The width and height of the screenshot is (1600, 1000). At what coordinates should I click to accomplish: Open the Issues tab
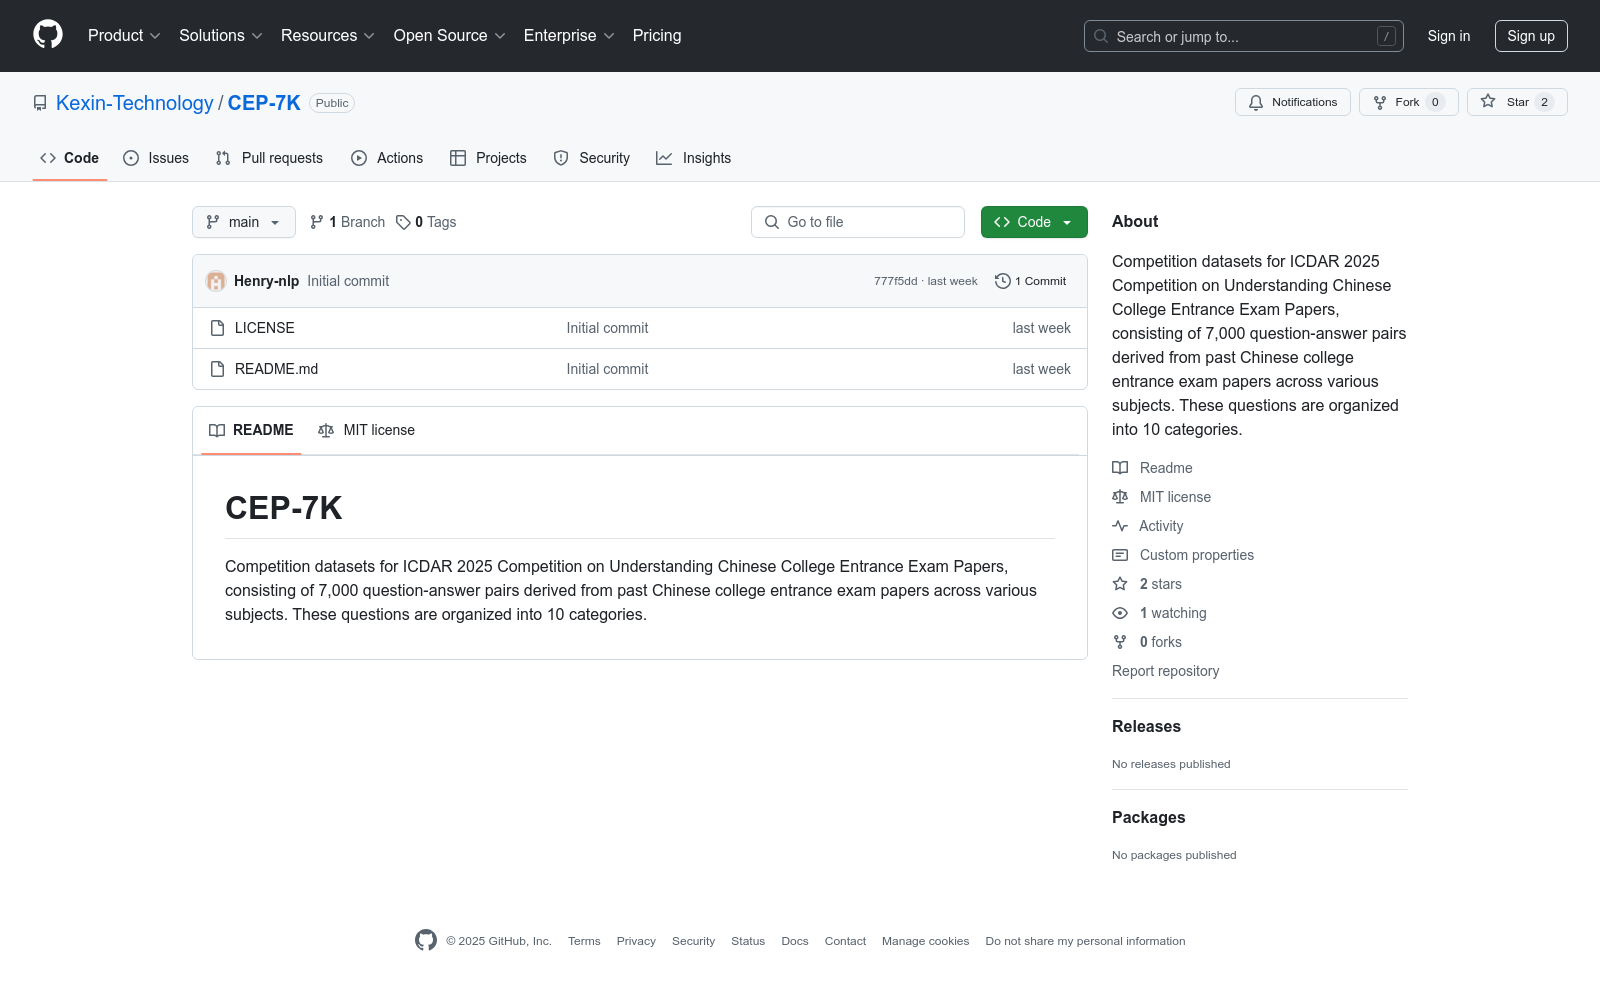click(156, 158)
